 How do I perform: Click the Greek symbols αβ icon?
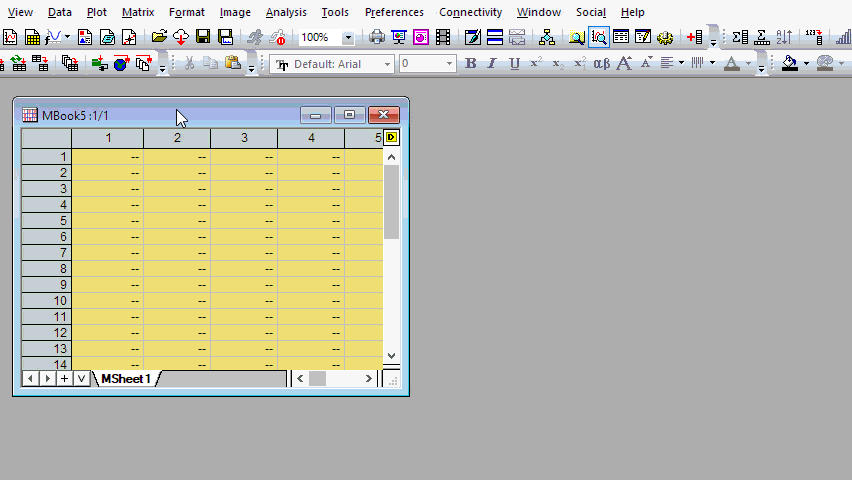click(601, 64)
